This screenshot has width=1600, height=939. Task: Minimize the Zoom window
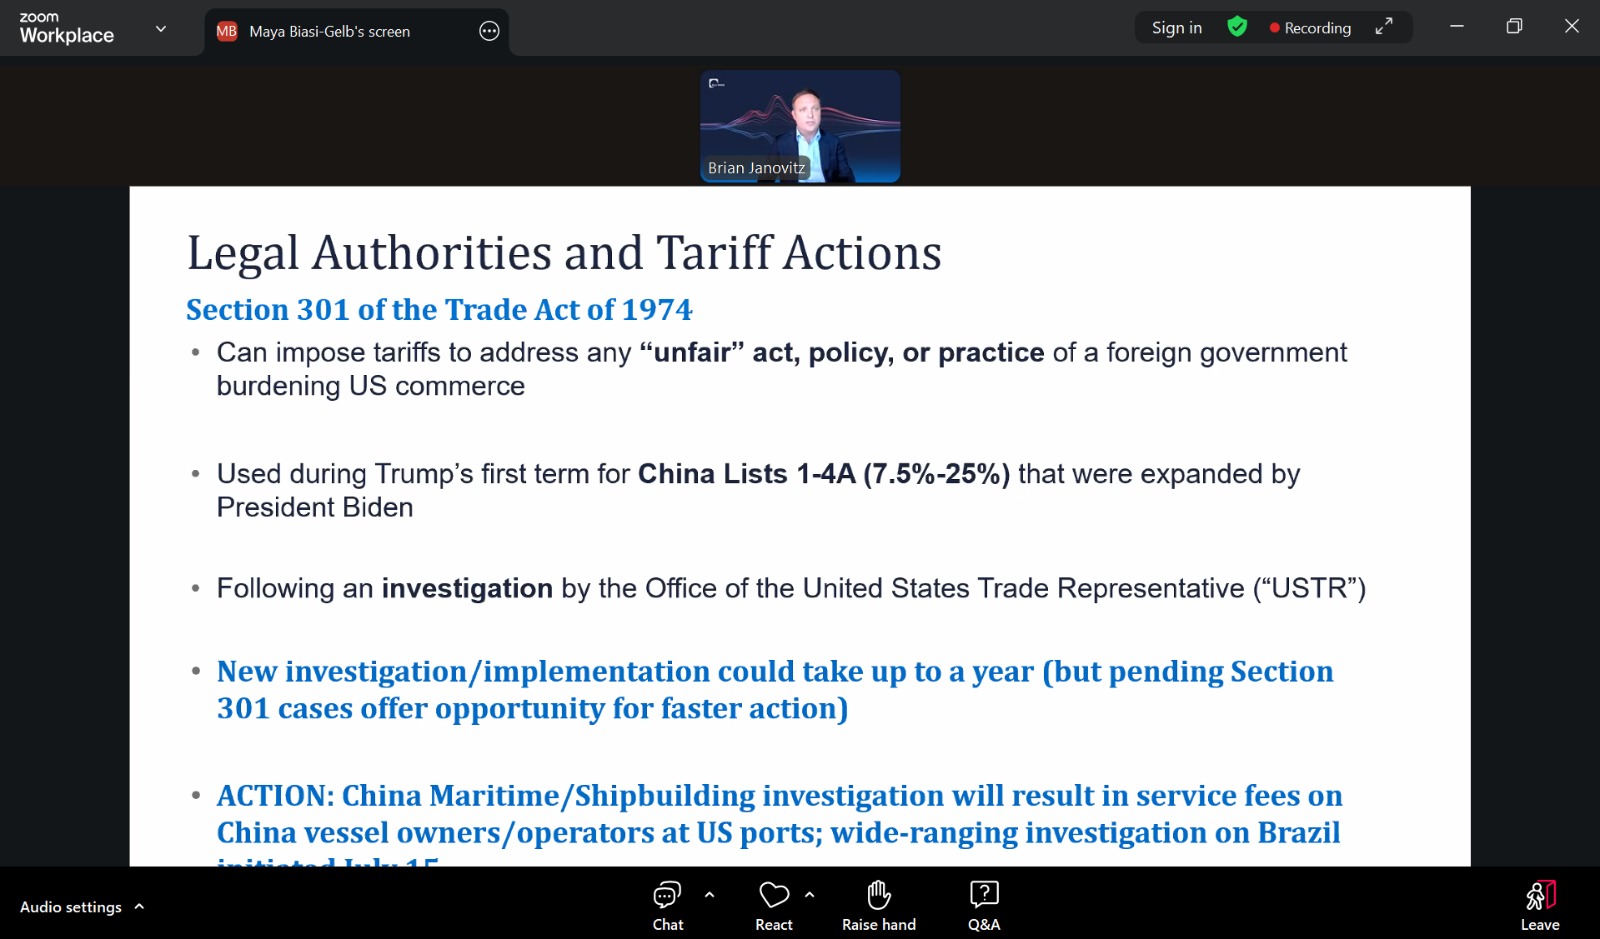(1457, 27)
